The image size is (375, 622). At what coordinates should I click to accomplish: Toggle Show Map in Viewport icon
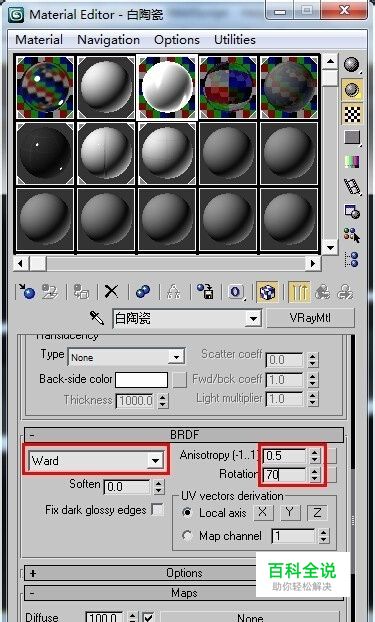click(267, 292)
